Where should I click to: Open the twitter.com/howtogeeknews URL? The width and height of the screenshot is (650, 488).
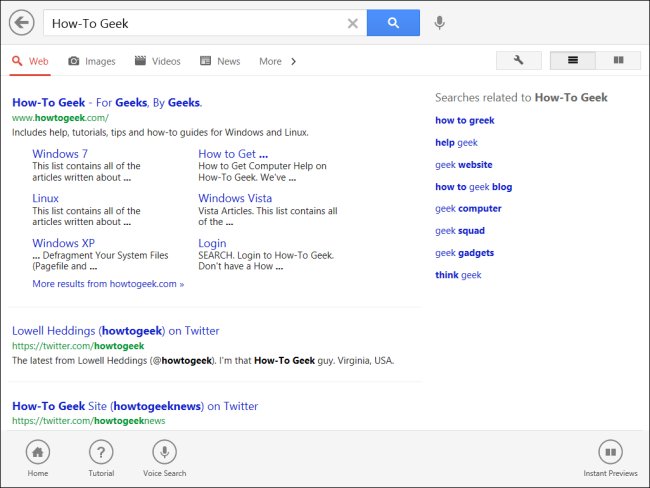coord(88,421)
